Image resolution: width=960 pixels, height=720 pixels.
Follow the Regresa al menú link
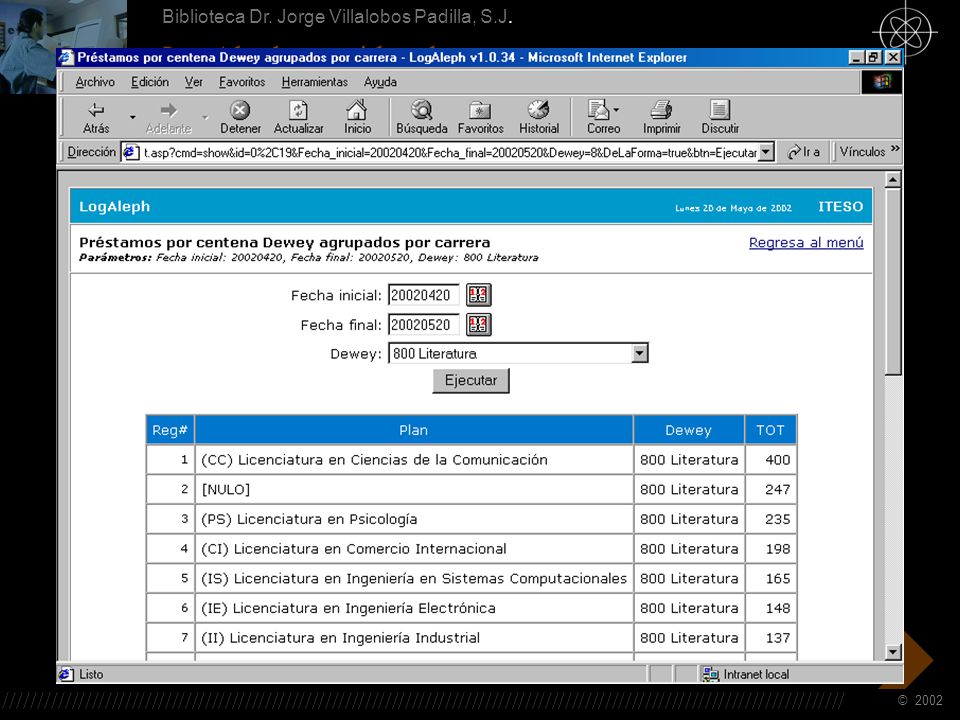(806, 242)
